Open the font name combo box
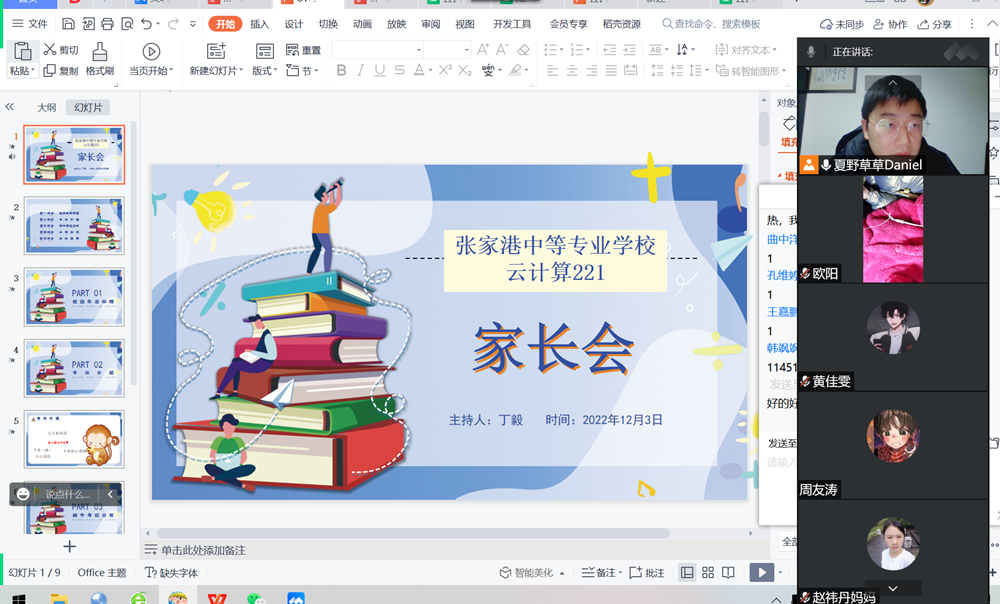 coord(377,50)
